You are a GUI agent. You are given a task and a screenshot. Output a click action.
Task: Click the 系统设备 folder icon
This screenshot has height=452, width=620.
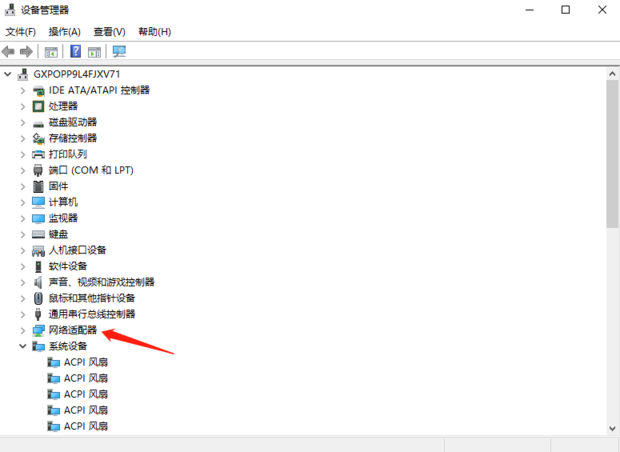coord(38,346)
